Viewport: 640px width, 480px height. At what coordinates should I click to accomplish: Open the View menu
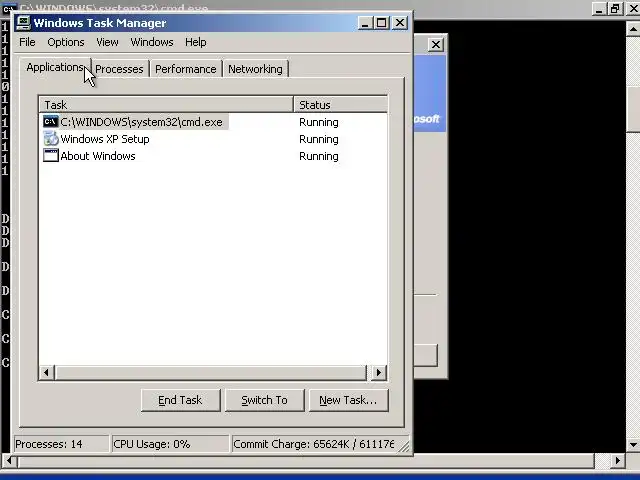(107, 42)
